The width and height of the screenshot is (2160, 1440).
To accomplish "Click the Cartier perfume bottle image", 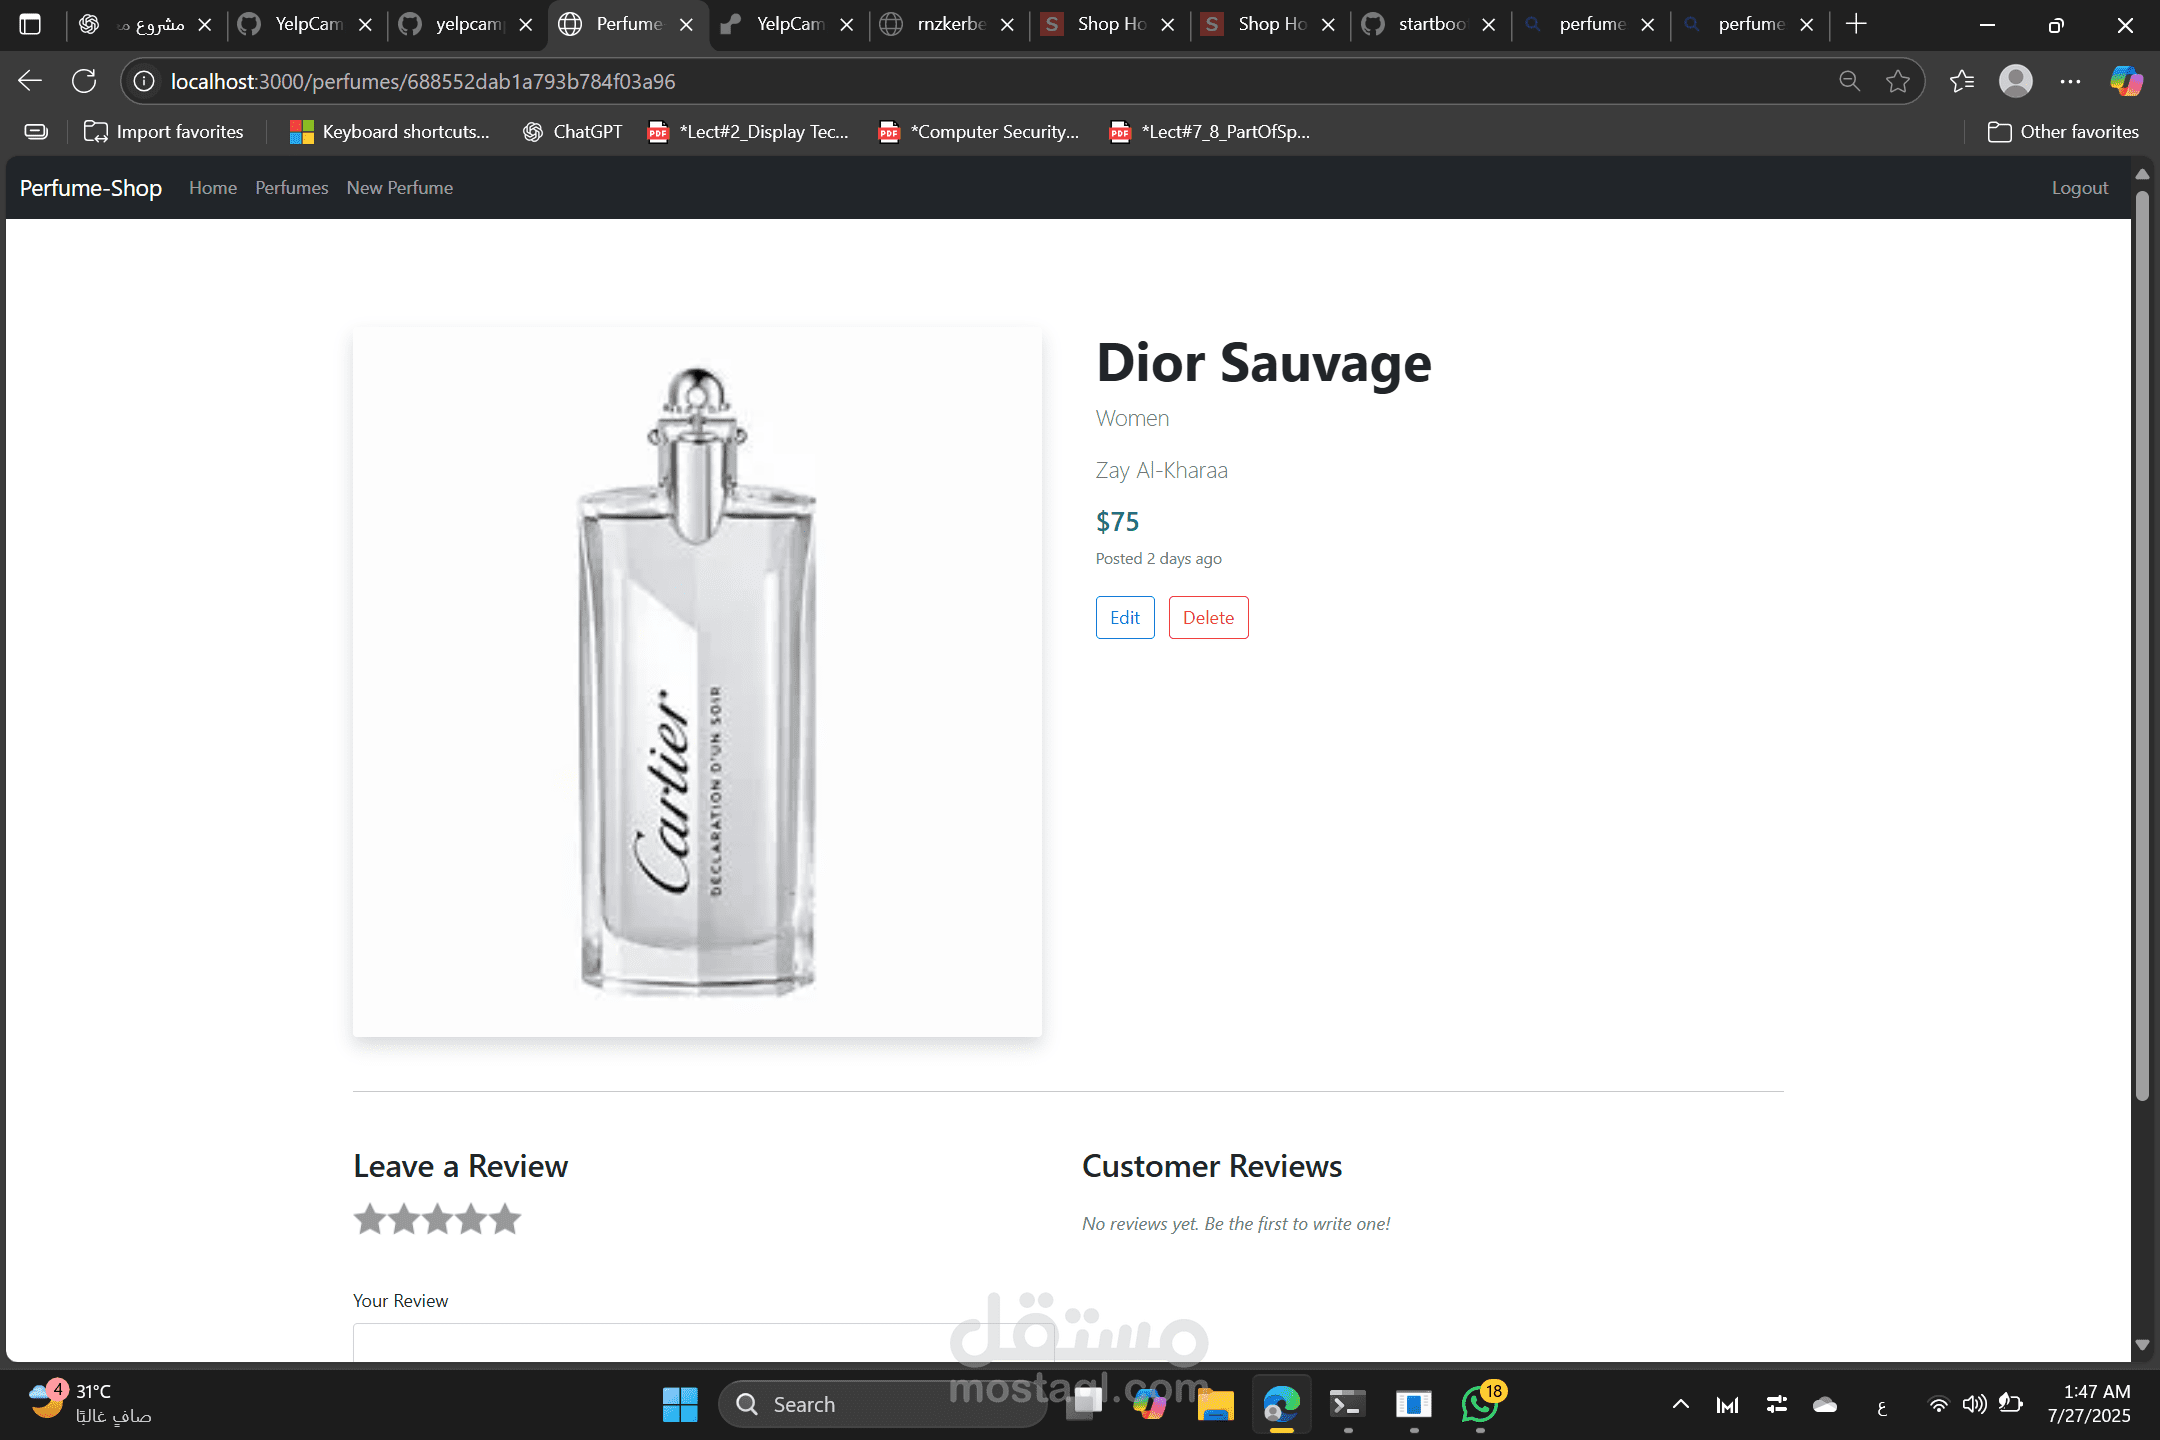I will tap(697, 682).
